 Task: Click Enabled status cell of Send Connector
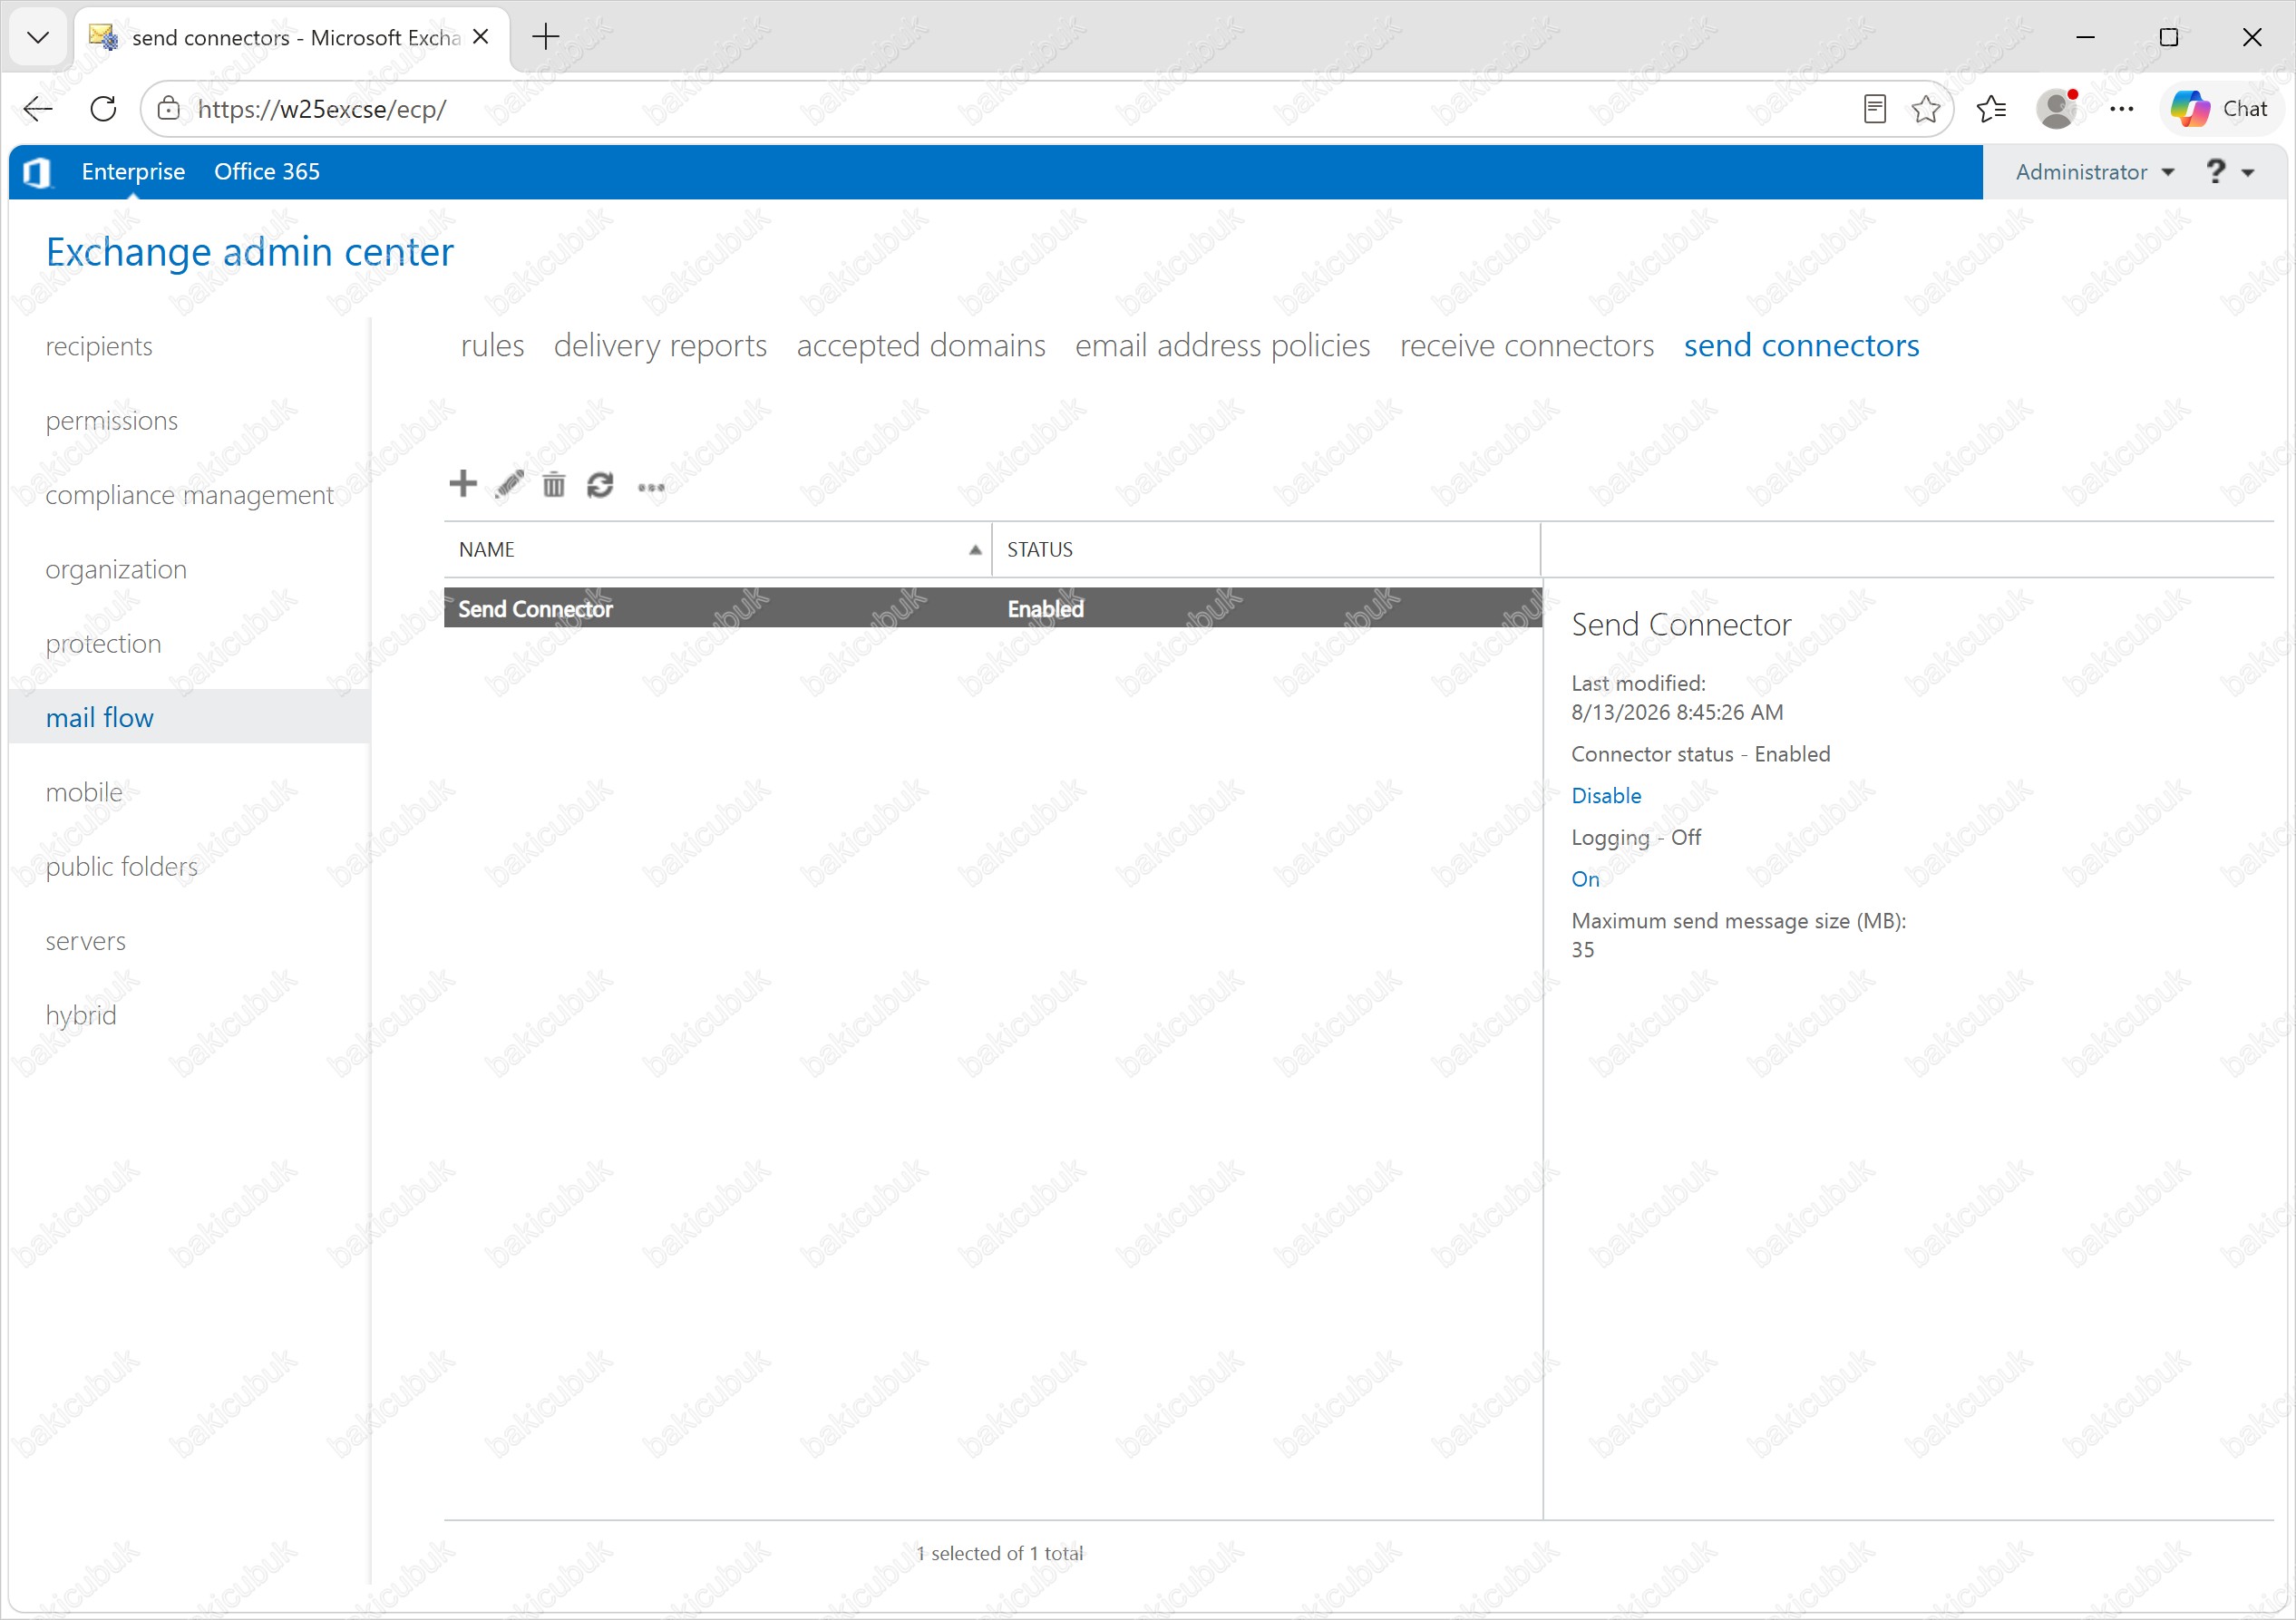[x=1045, y=609]
